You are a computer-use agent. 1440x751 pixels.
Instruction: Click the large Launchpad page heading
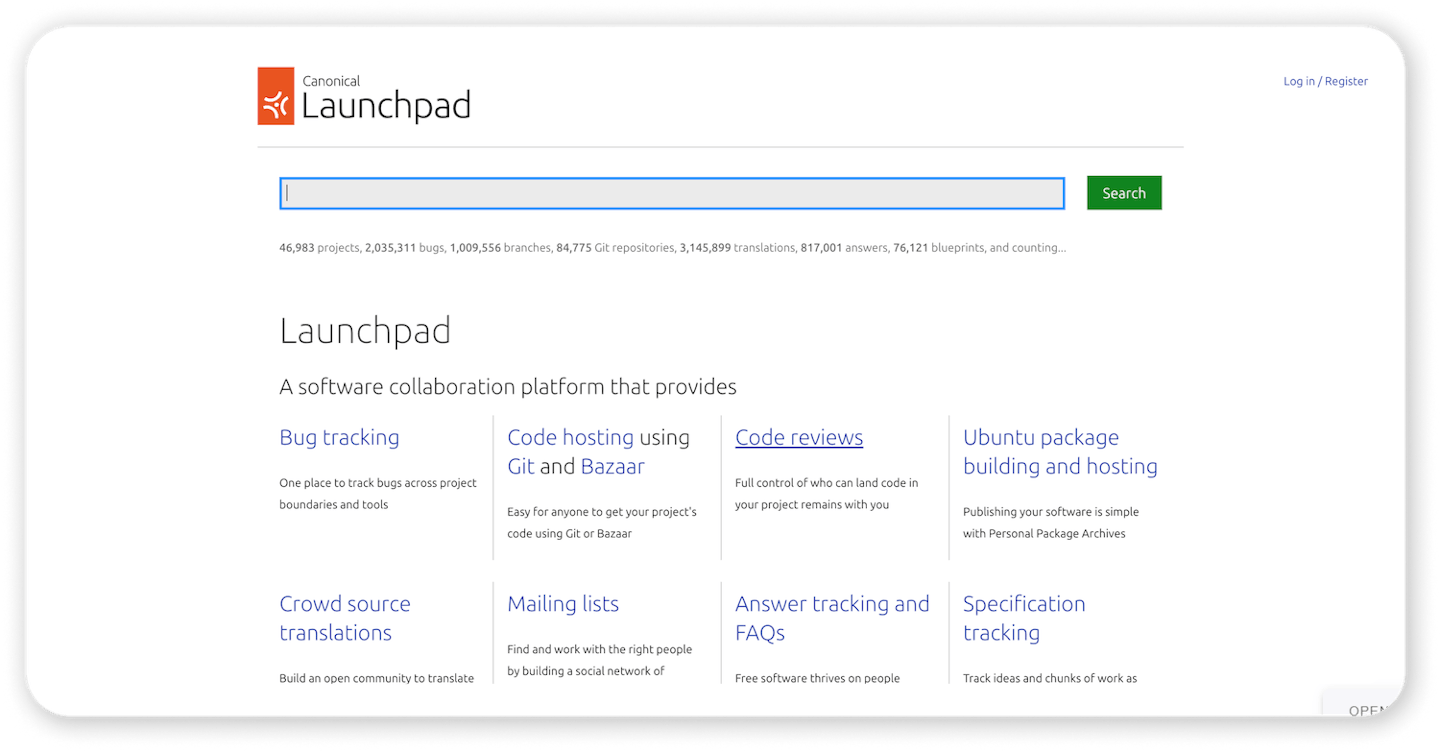click(365, 331)
